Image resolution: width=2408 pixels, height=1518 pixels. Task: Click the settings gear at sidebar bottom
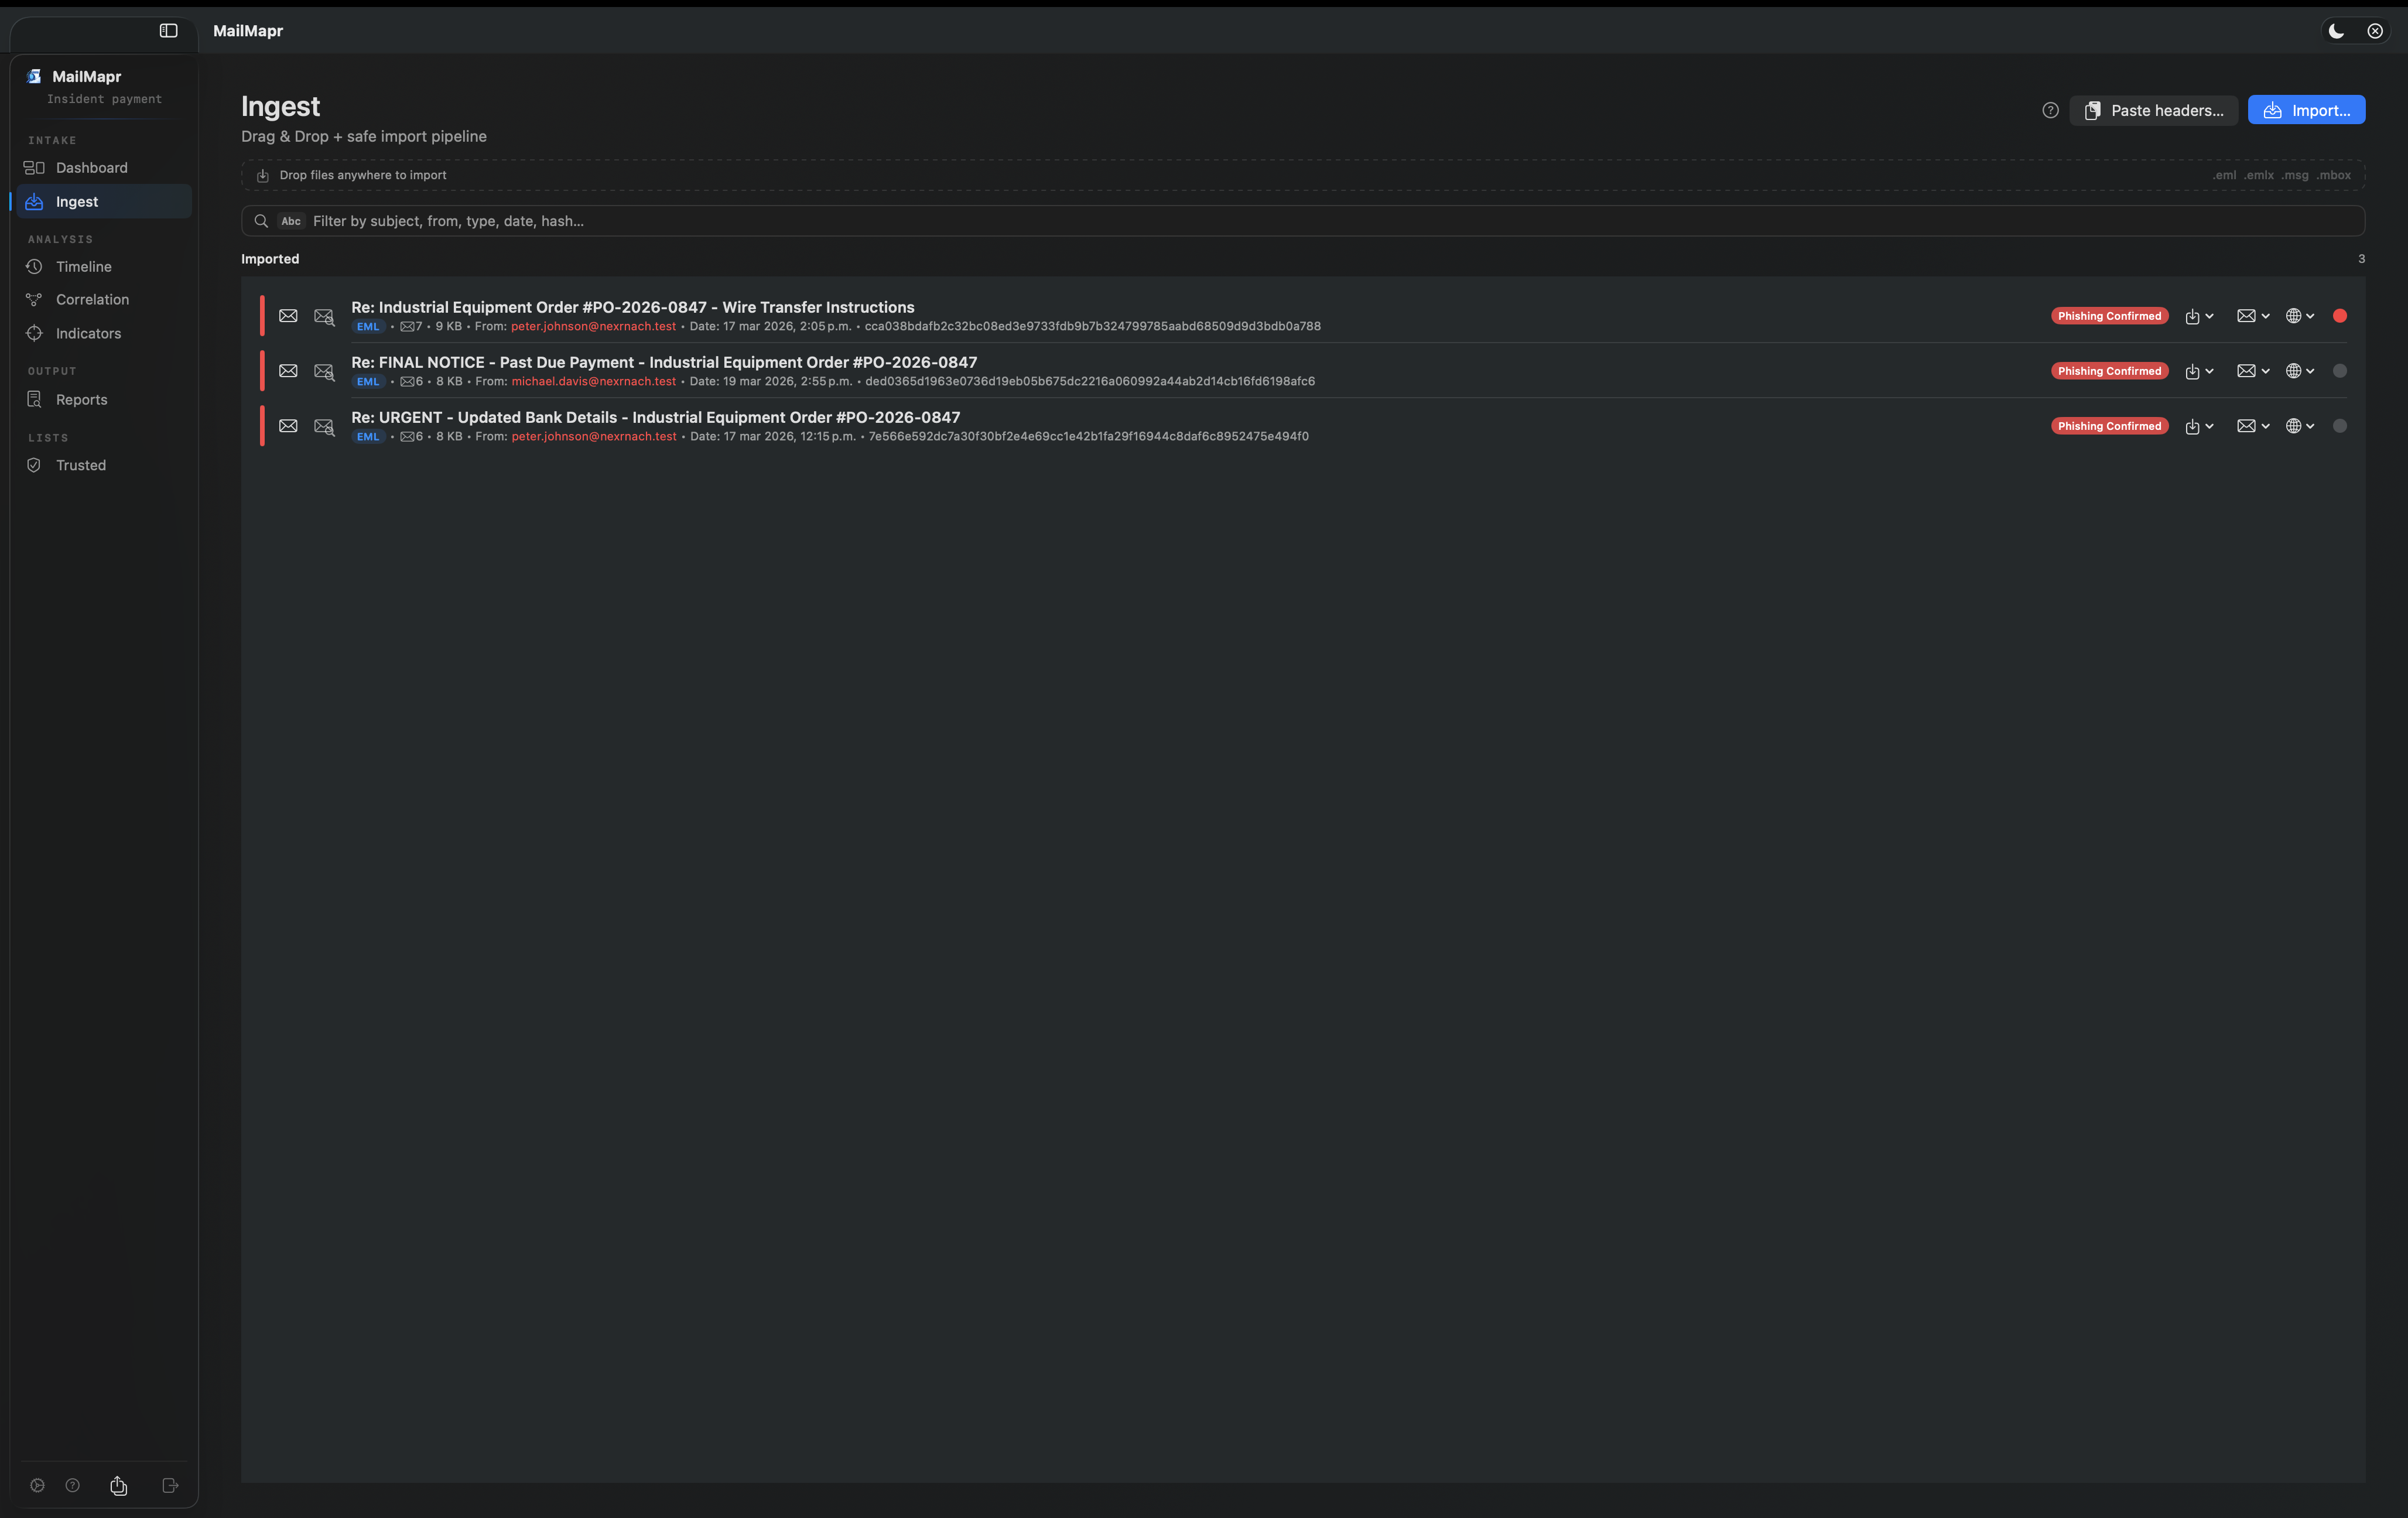[37, 1485]
